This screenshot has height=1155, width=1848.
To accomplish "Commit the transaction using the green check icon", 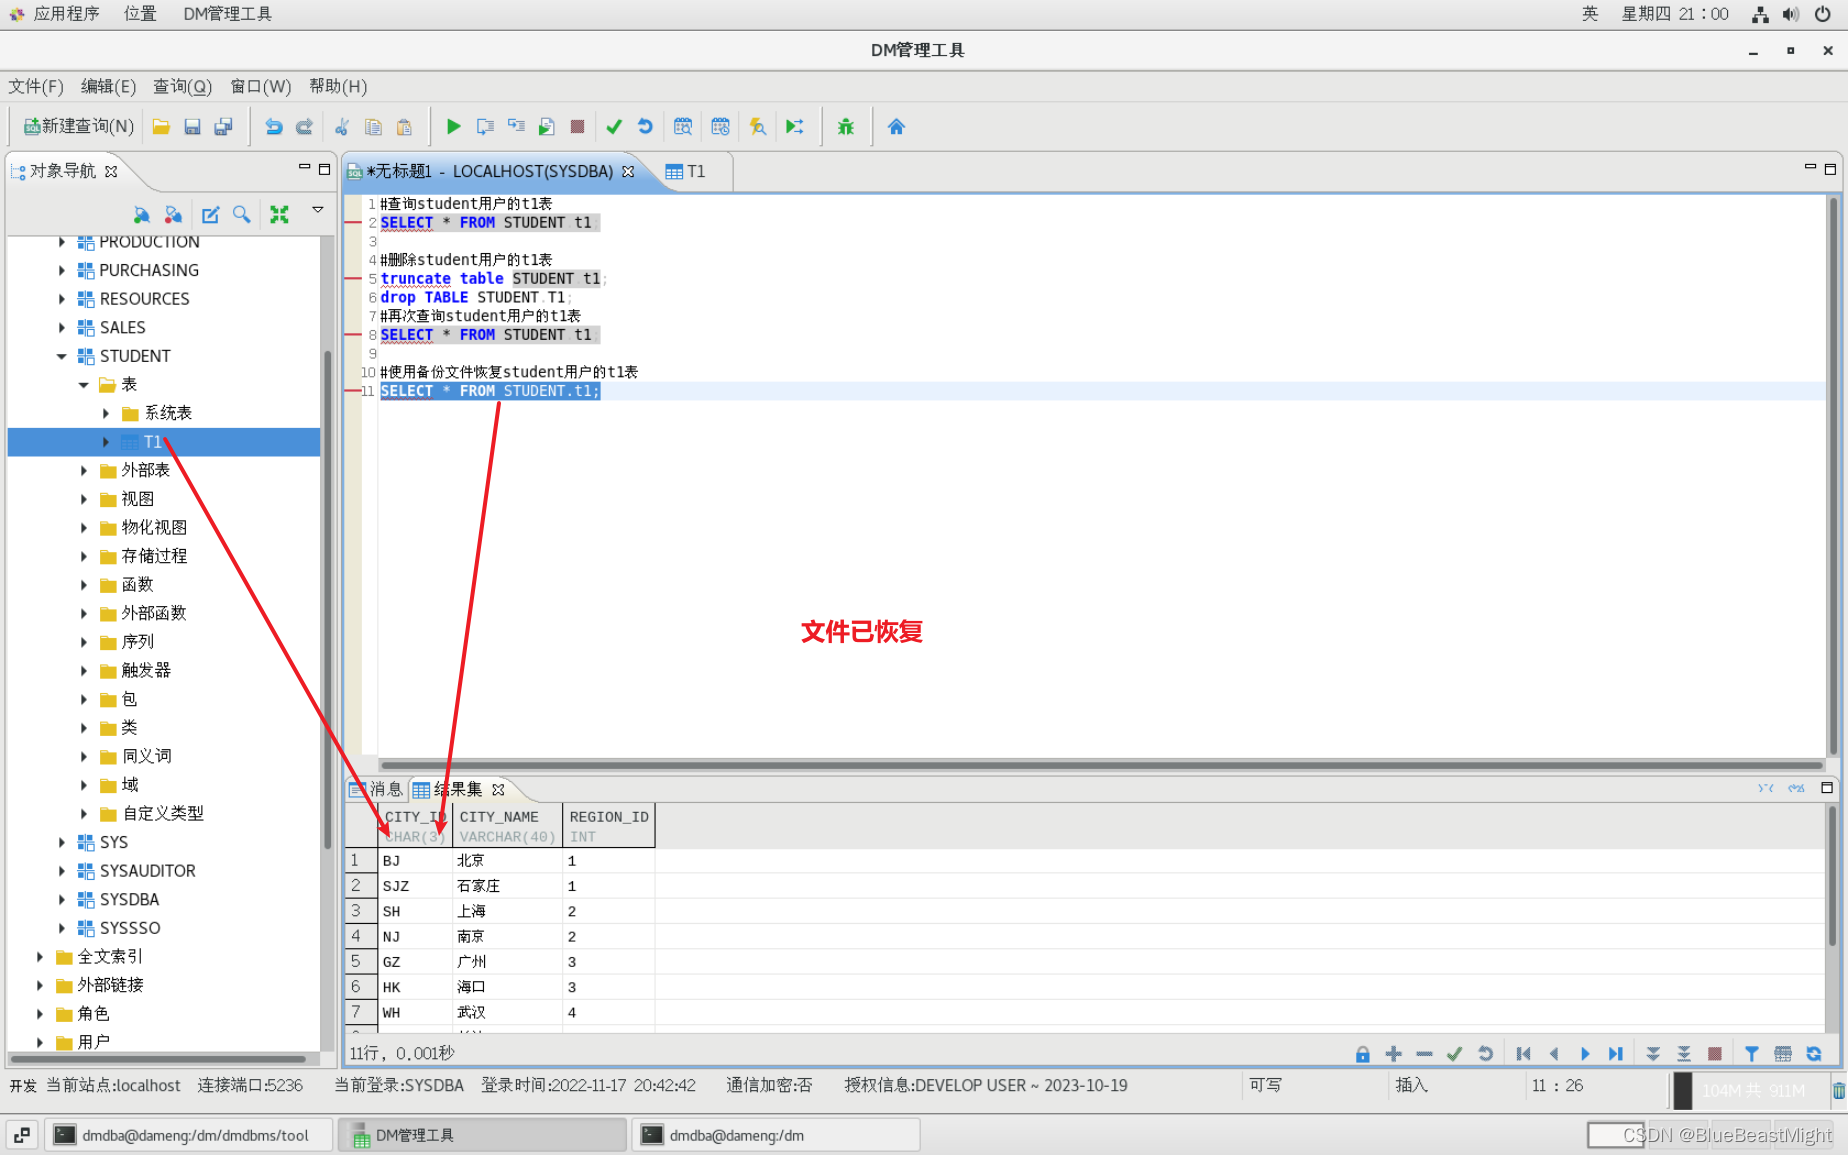I will click(x=614, y=126).
